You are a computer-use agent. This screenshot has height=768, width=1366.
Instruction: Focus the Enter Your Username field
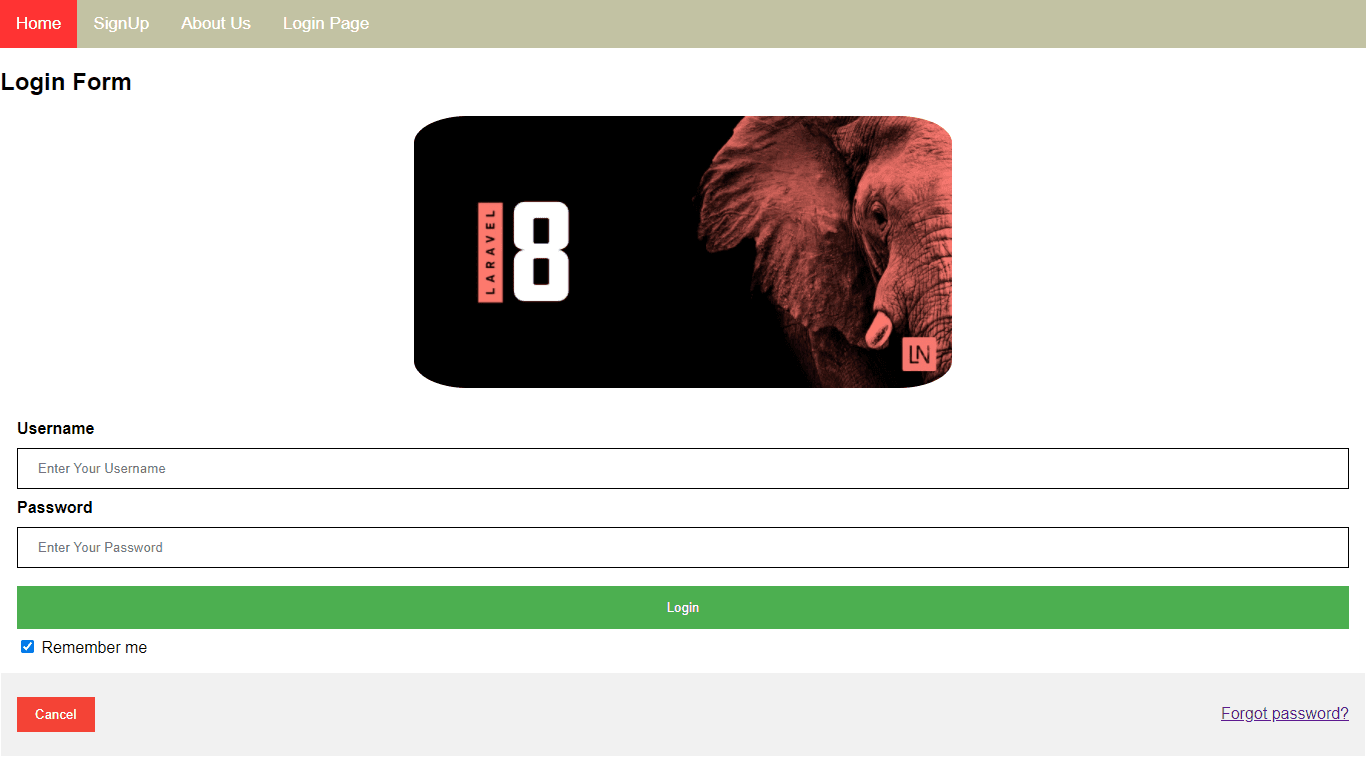click(683, 468)
